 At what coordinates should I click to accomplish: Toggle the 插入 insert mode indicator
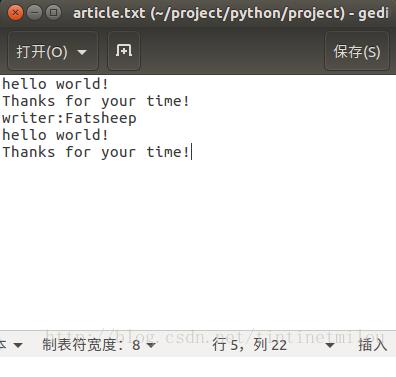coord(373,345)
